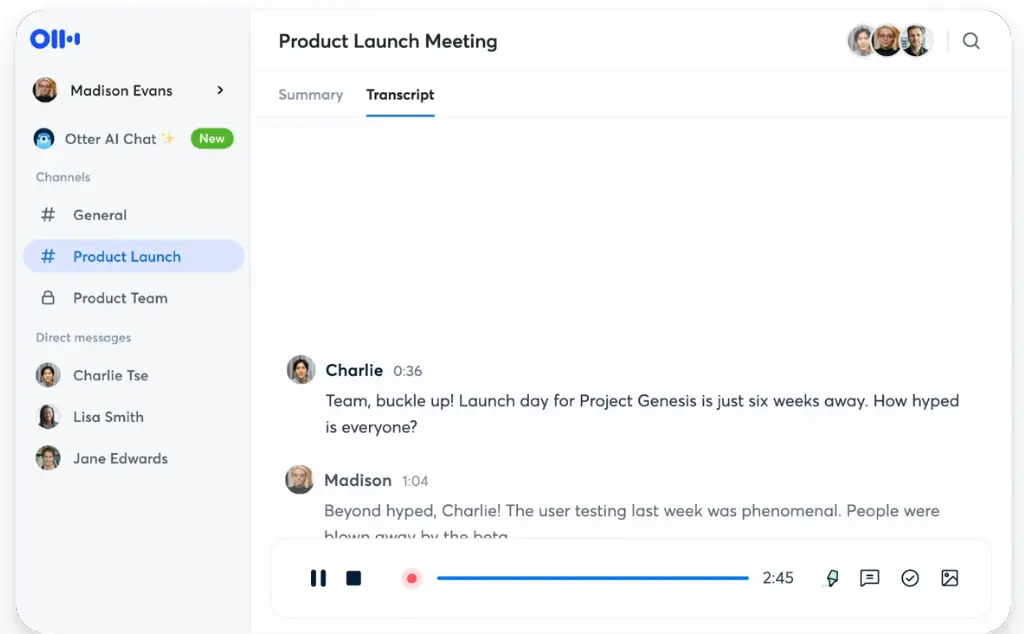Click the blue playback progress bar

tap(592, 578)
